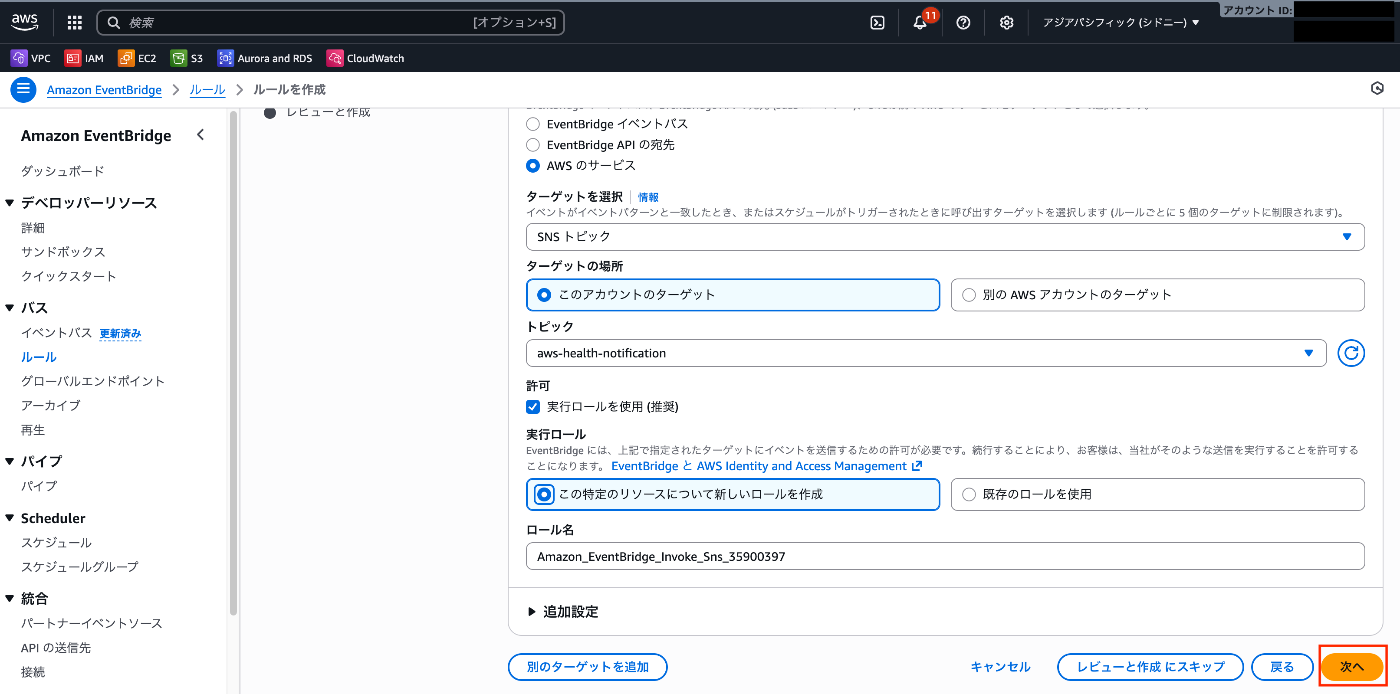The image size is (1400, 694).
Task: Open the IAM favorite shortcut
Action: (x=84, y=58)
